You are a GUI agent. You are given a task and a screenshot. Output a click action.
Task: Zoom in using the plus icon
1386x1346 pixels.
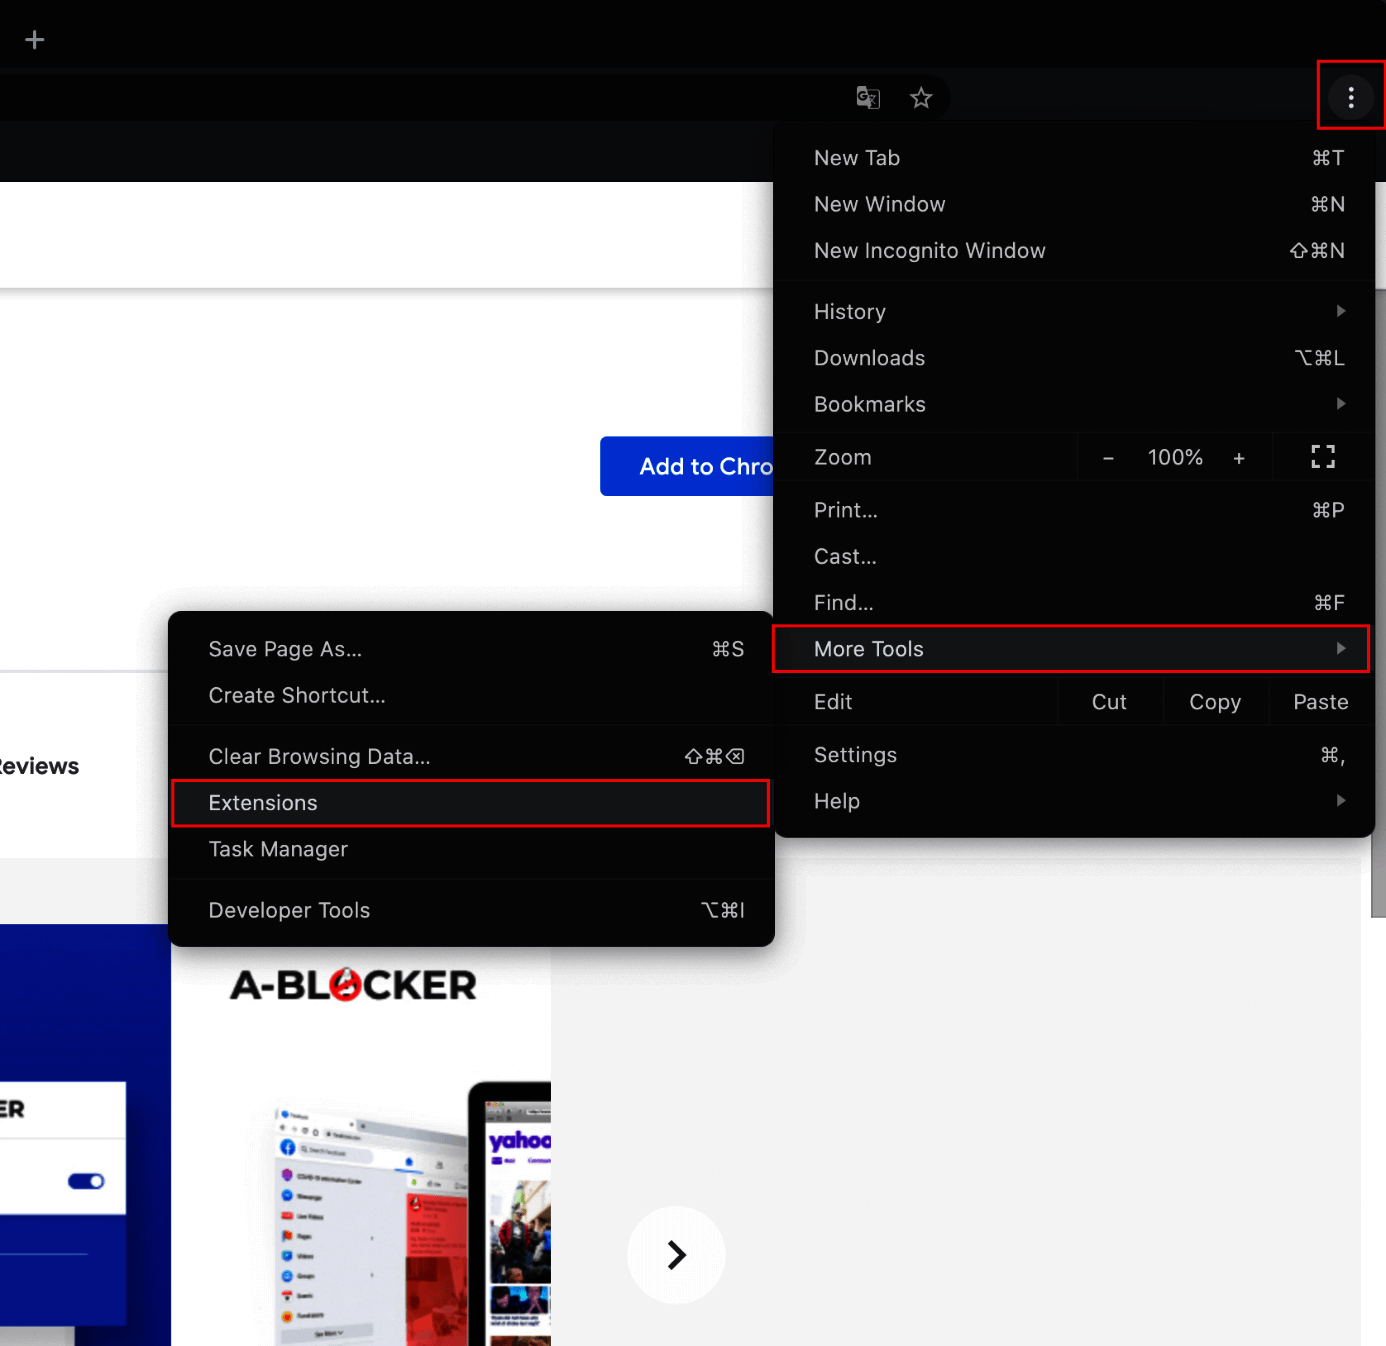pyautogui.click(x=1239, y=457)
